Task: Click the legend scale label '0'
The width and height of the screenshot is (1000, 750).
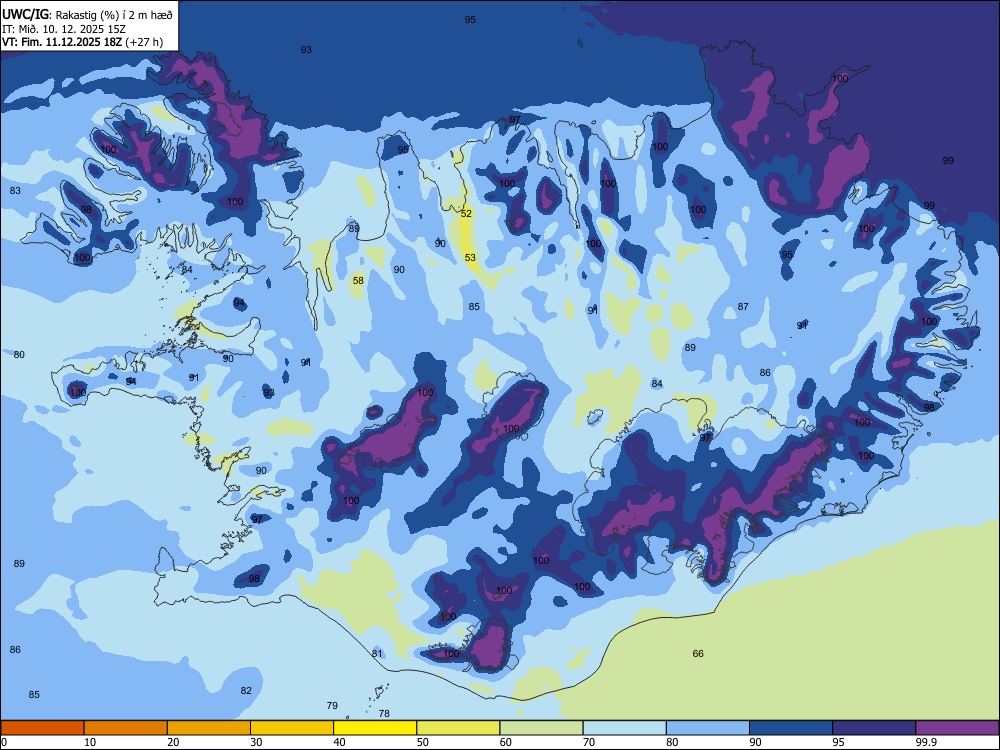Action: tap(4, 742)
